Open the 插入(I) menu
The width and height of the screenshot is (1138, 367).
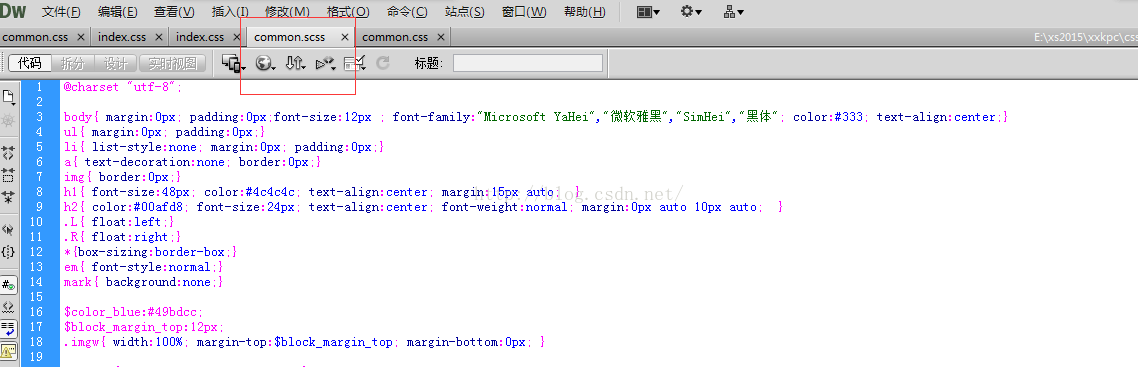(x=230, y=12)
